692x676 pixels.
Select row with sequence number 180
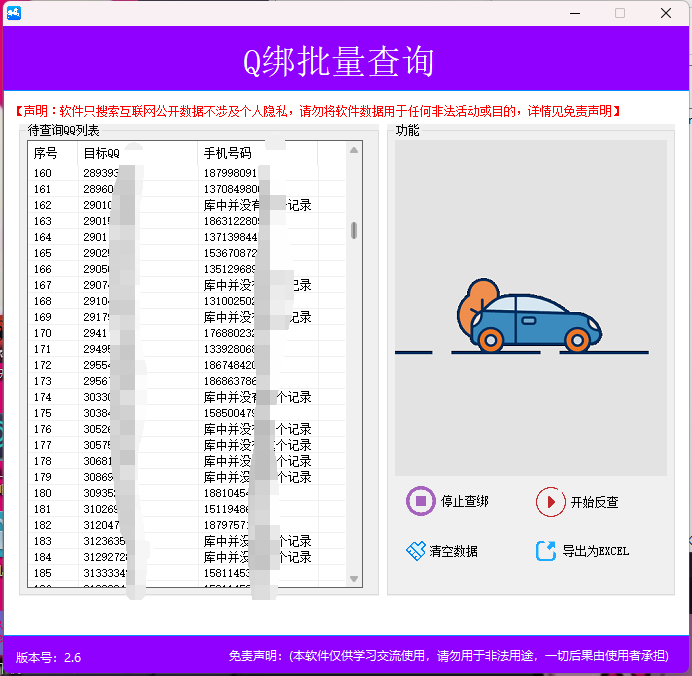(x=187, y=493)
